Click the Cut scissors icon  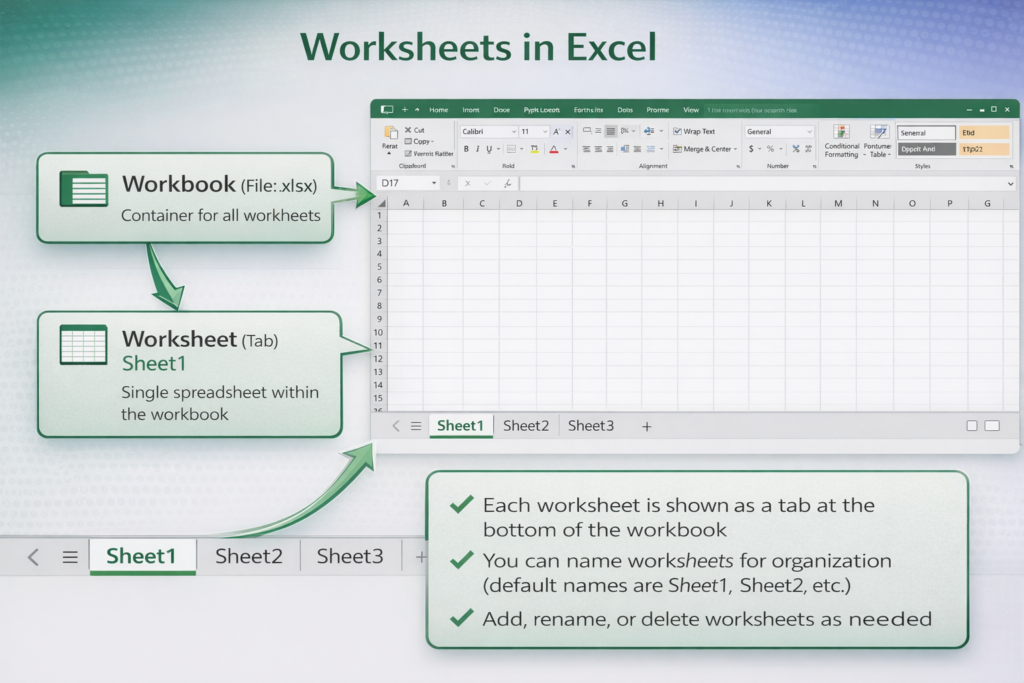pyautogui.click(x=408, y=130)
